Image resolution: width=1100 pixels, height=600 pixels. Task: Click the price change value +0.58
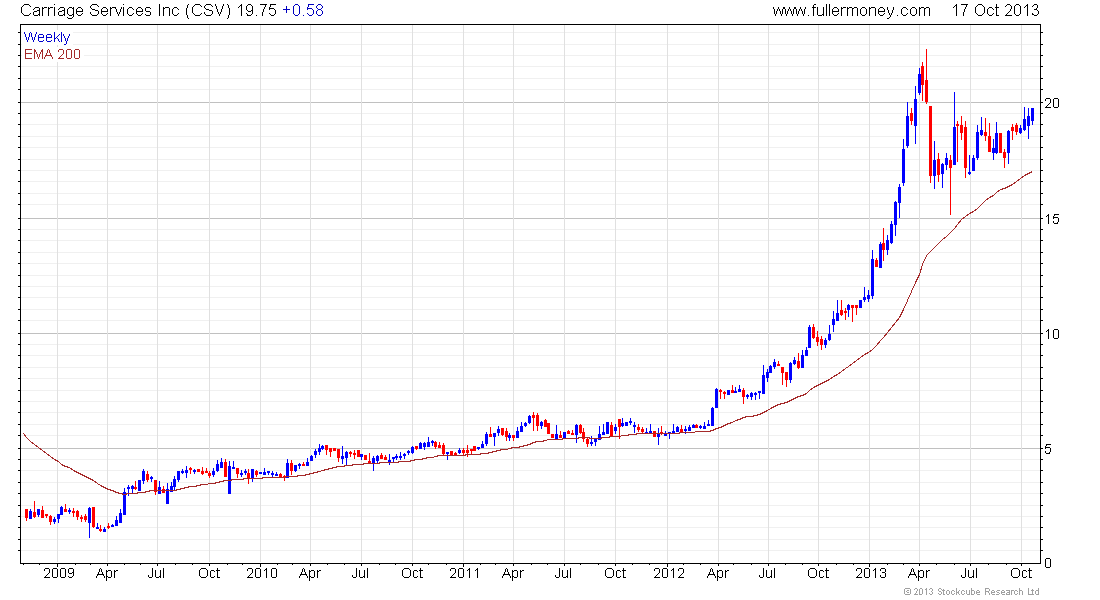(302, 11)
